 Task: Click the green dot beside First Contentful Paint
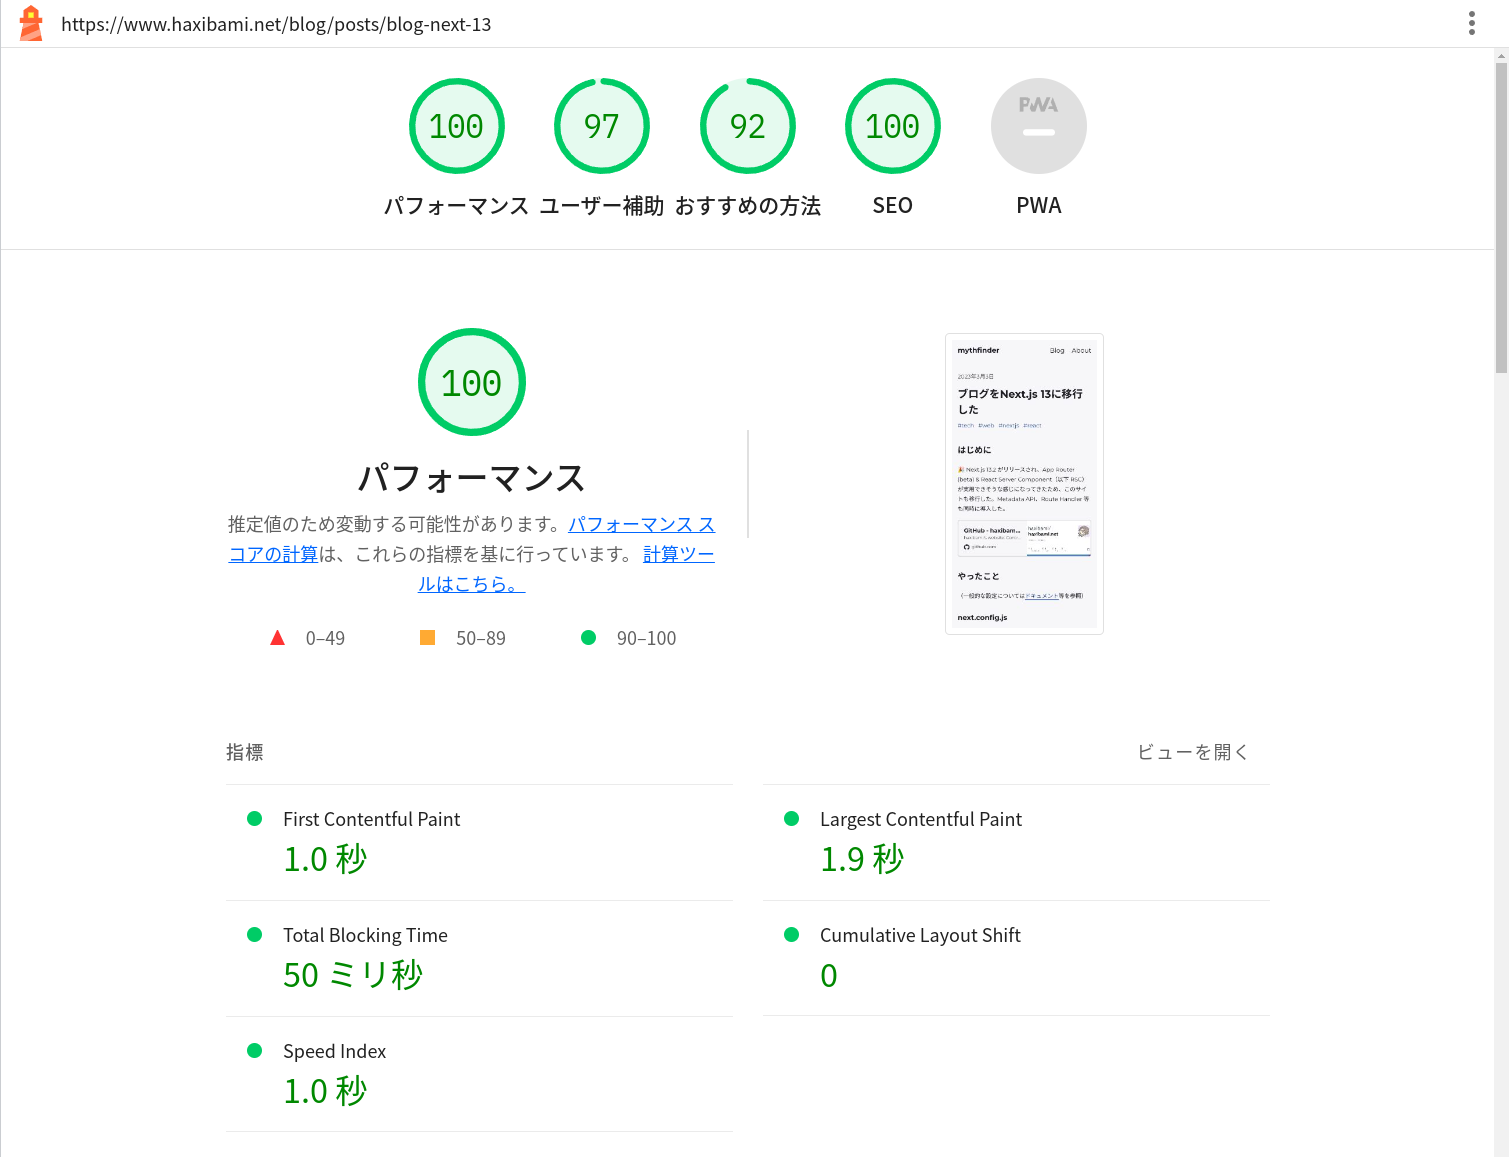pos(253,818)
